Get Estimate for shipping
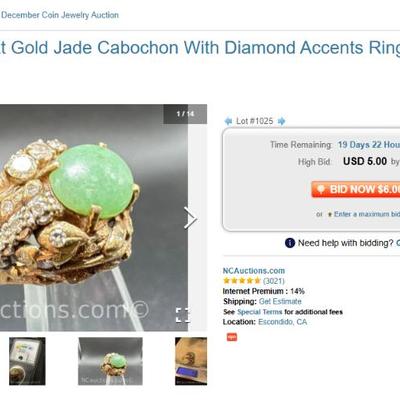This screenshot has height=400, width=400. point(280,301)
